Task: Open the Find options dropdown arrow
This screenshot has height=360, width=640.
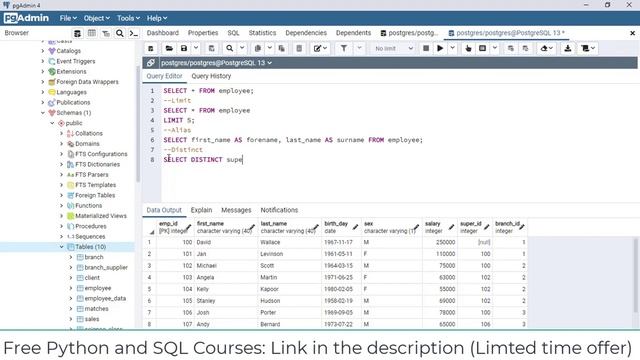Action: [242, 48]
